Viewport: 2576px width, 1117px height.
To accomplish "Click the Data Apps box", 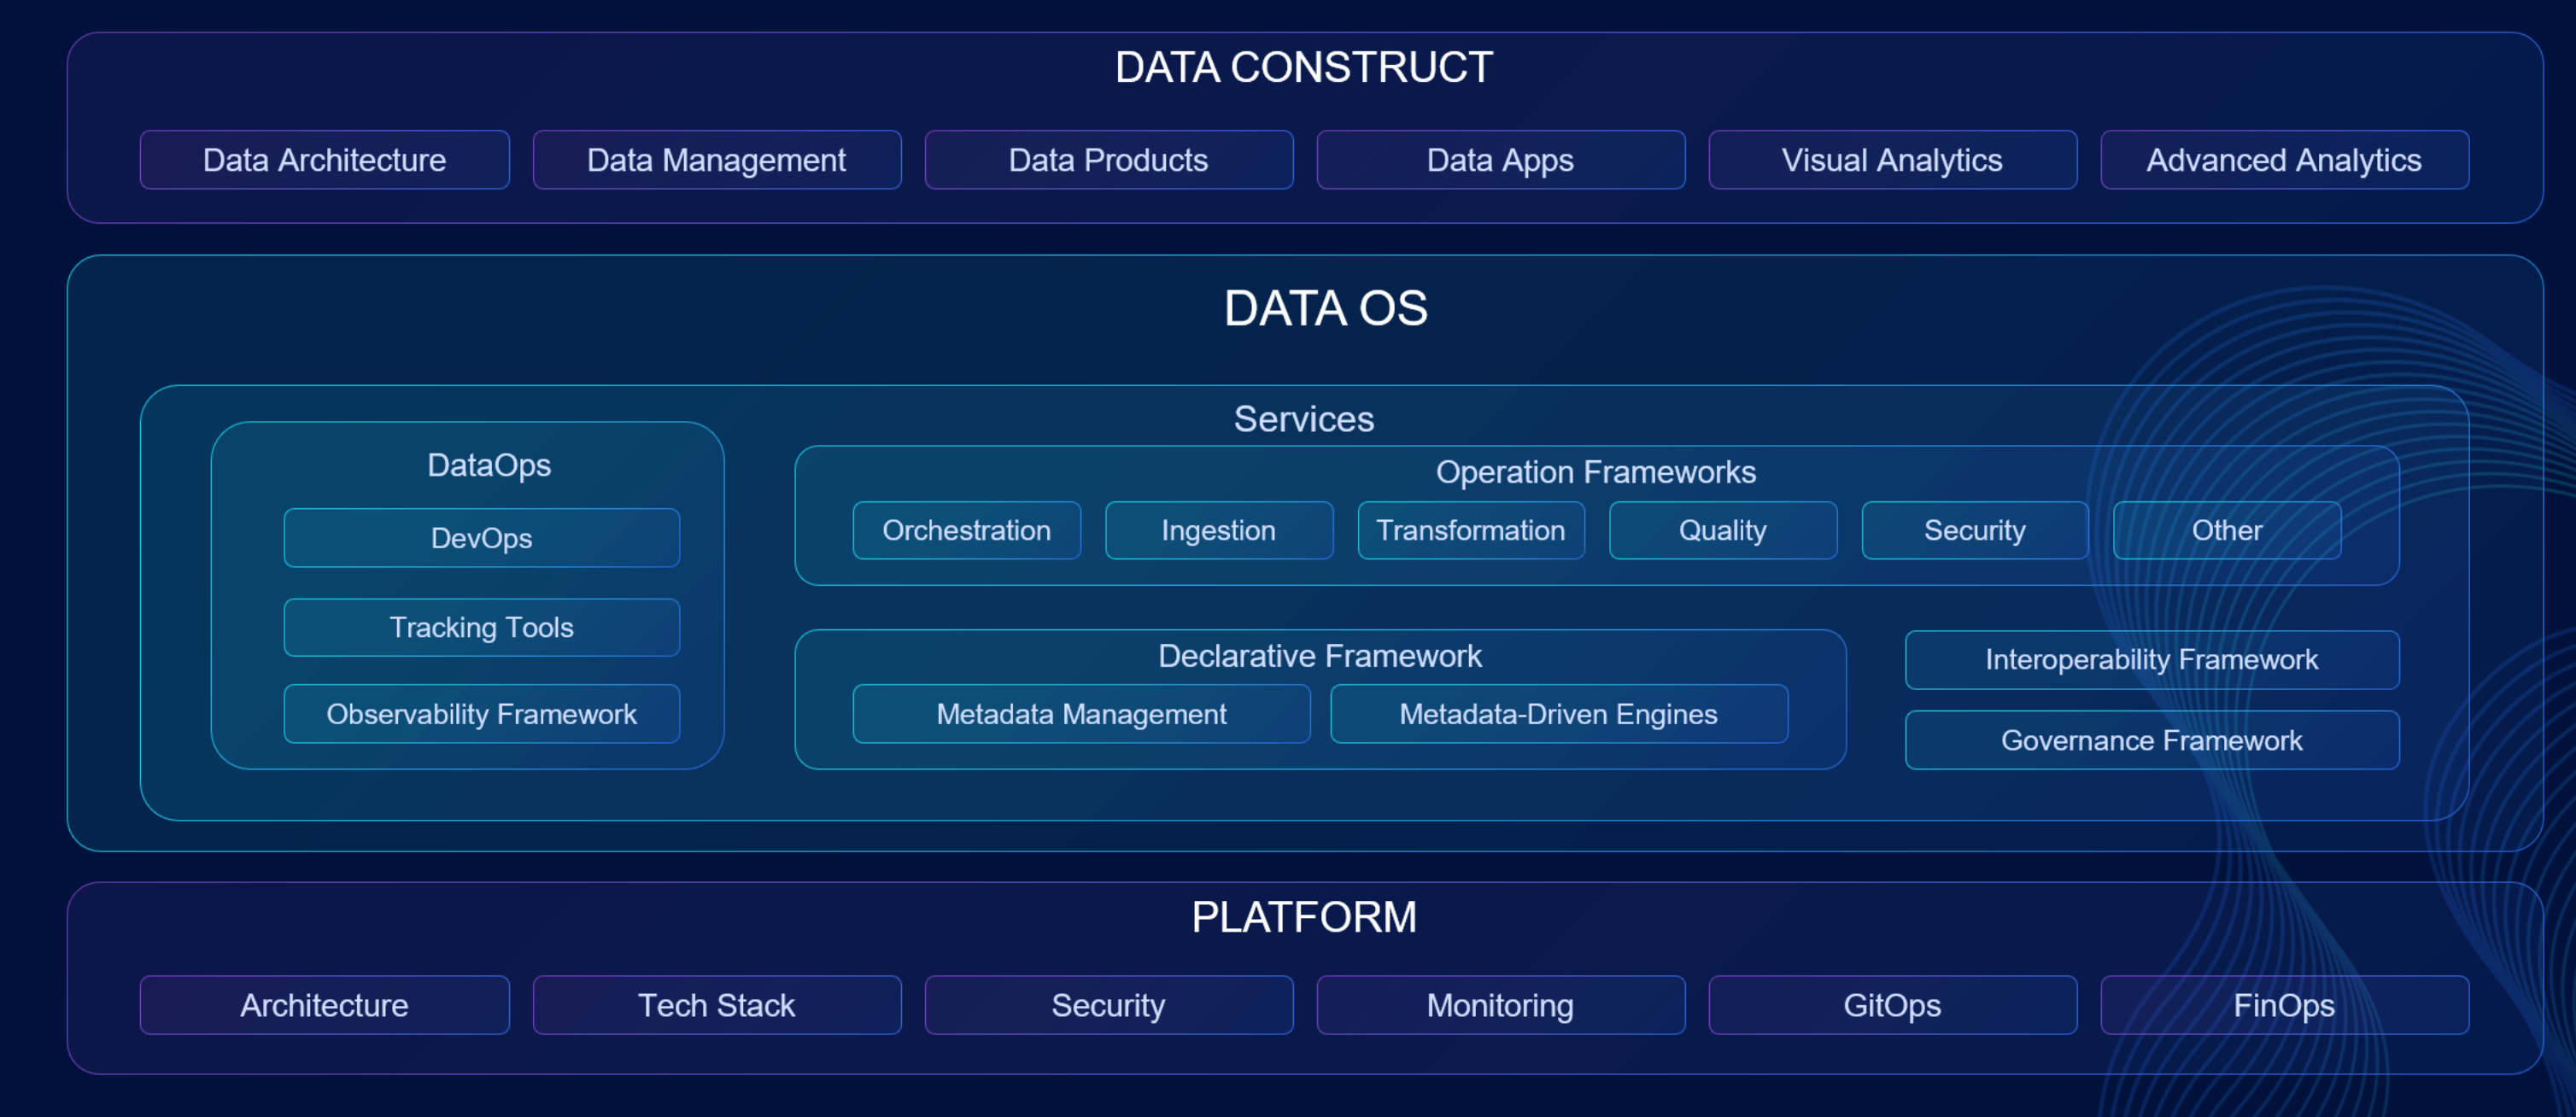I will point(1500,160).
